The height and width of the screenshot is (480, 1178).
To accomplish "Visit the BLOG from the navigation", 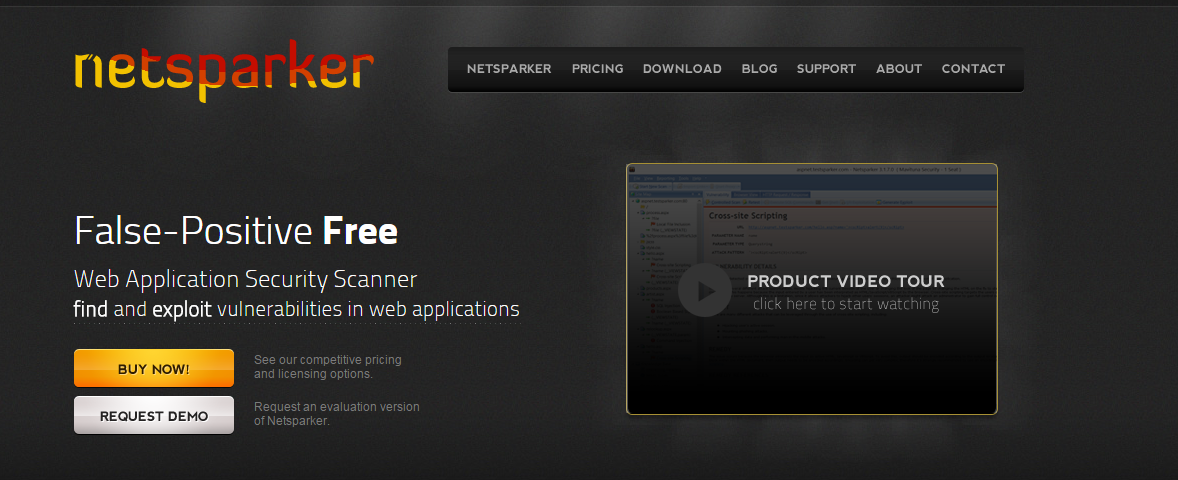I will 759,69.
